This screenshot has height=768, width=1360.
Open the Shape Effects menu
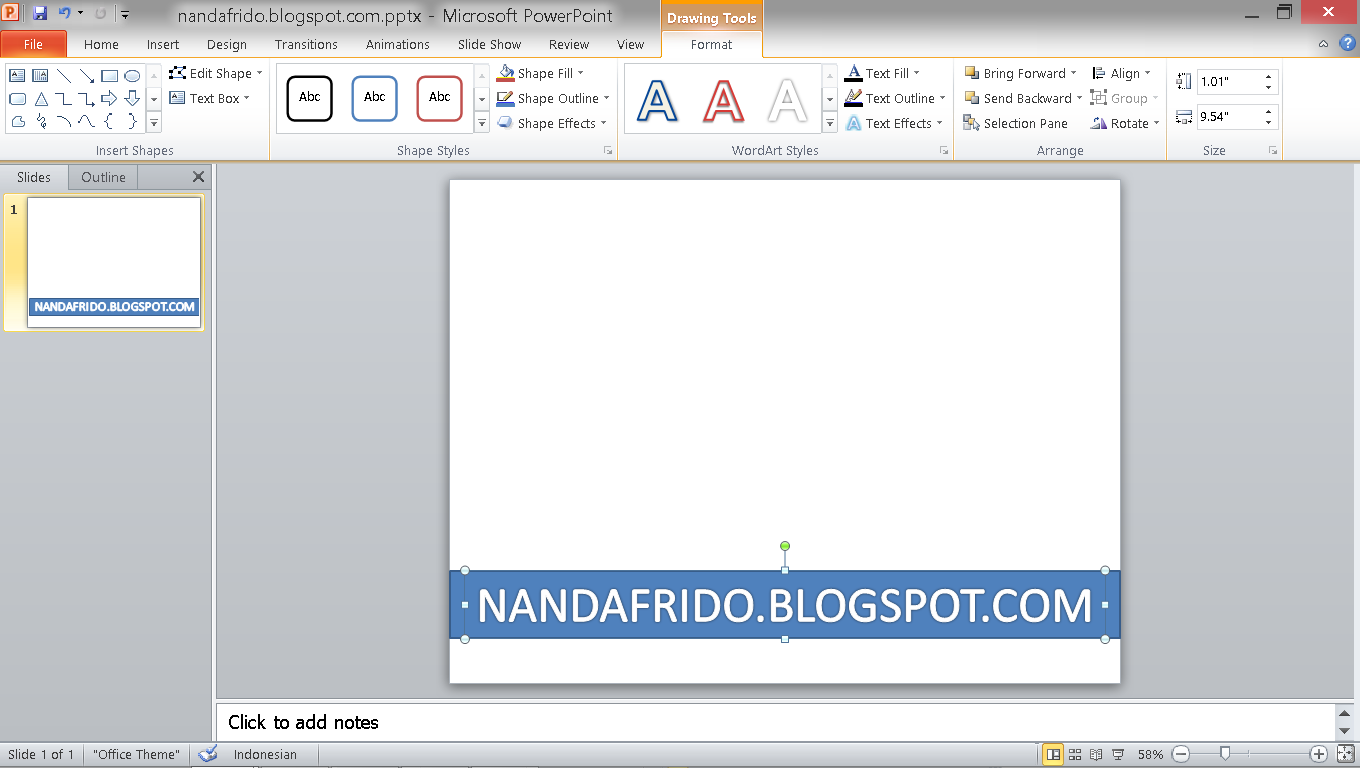[552, 123]
